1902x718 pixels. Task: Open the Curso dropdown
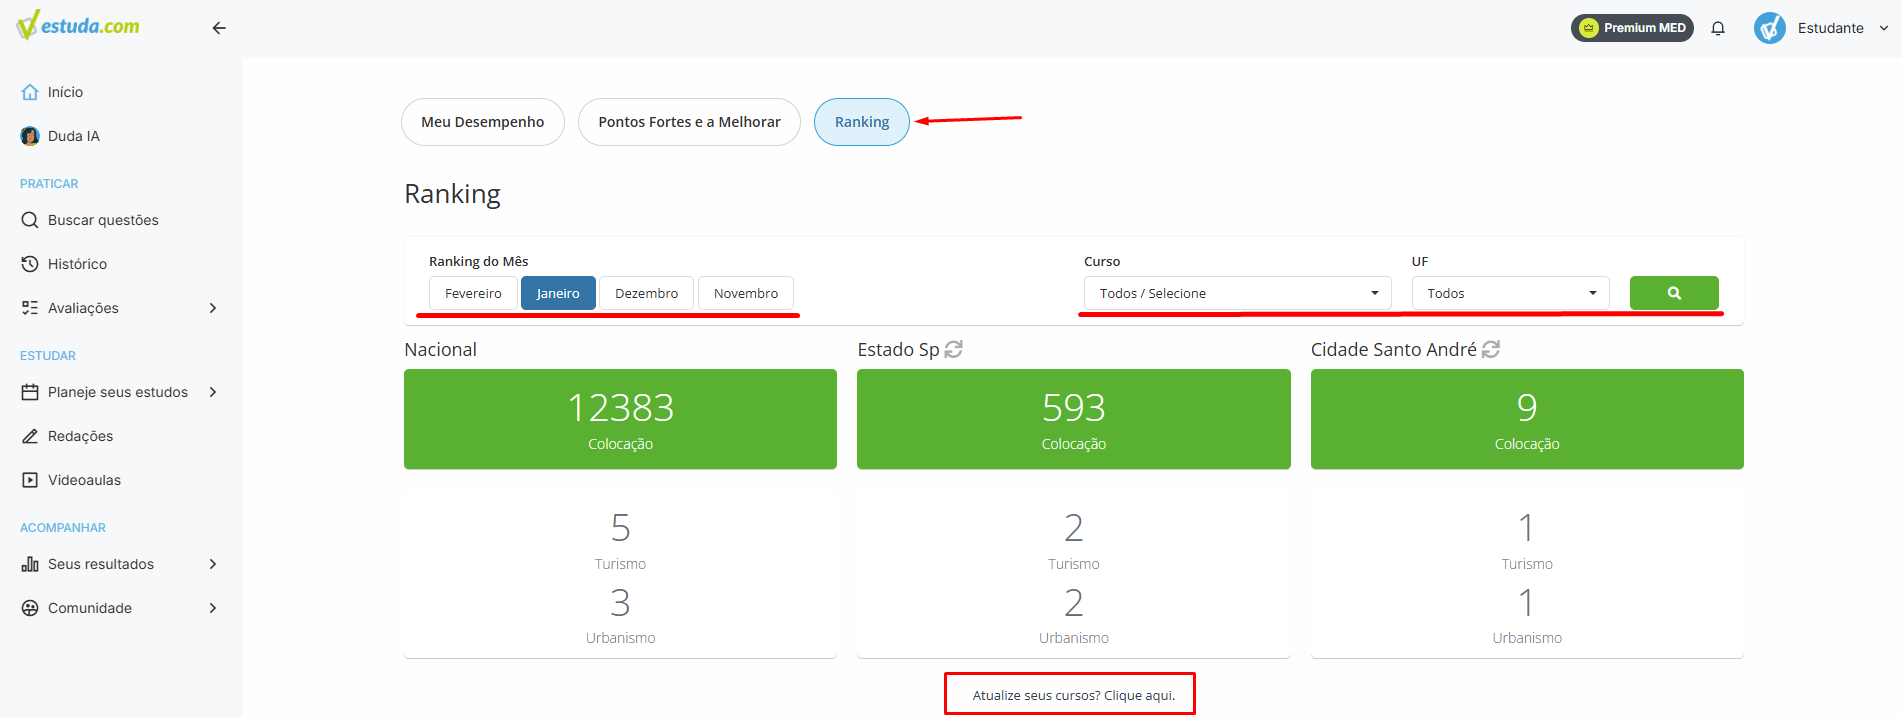click(1238, 293)
